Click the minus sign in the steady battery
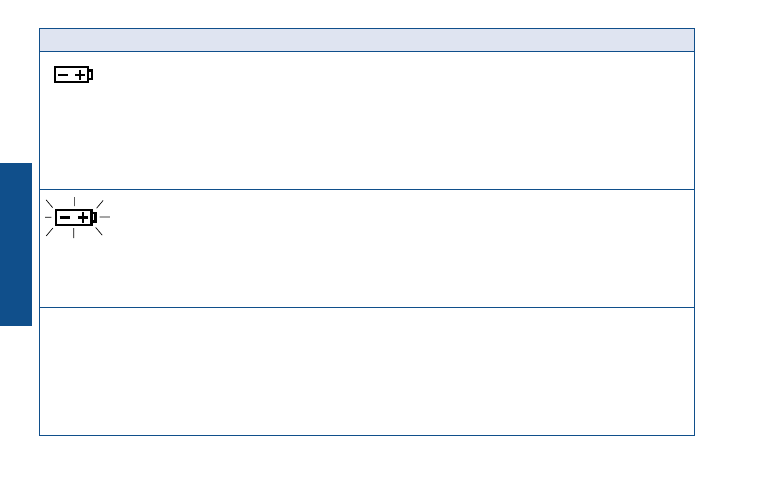Image resolution: width=757 pixels, height=490 pixels. point(63,75)
